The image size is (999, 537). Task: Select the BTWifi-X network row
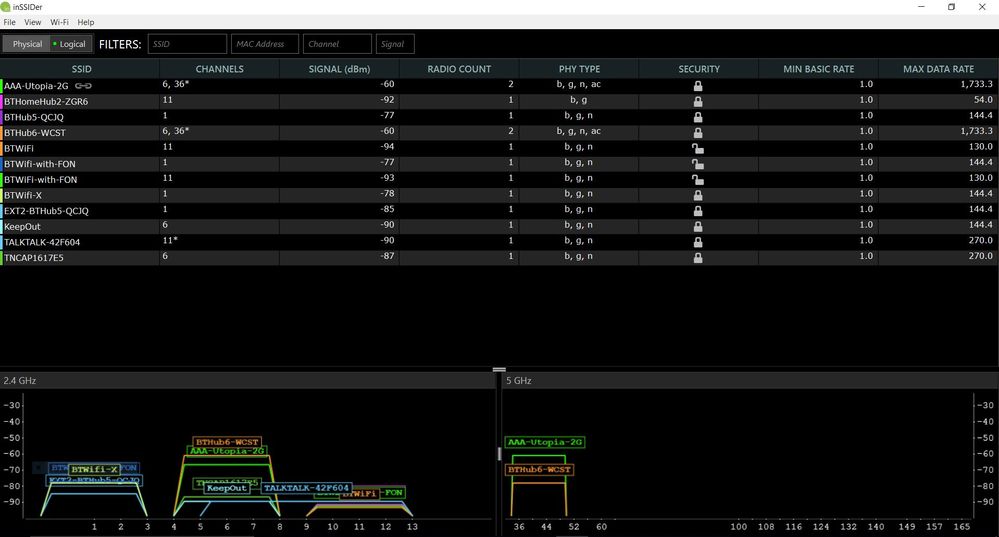click(500, 195)
